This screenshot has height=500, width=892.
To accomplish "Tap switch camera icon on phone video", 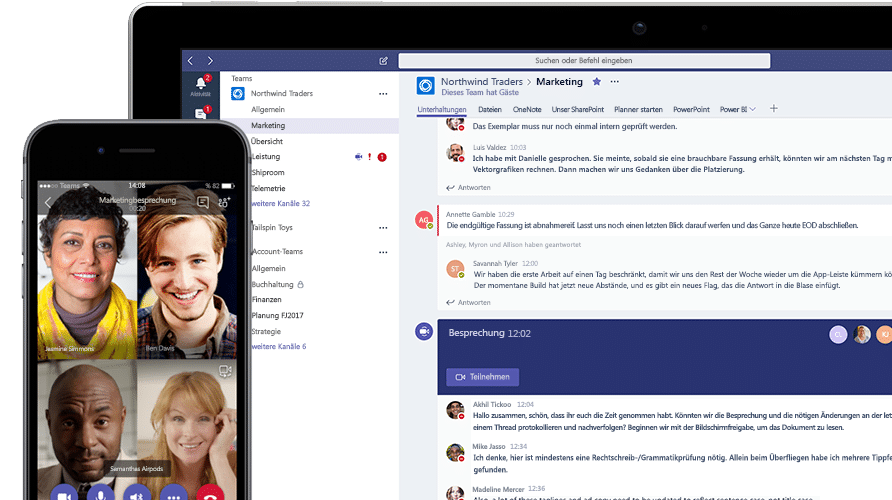I will 225,371.
